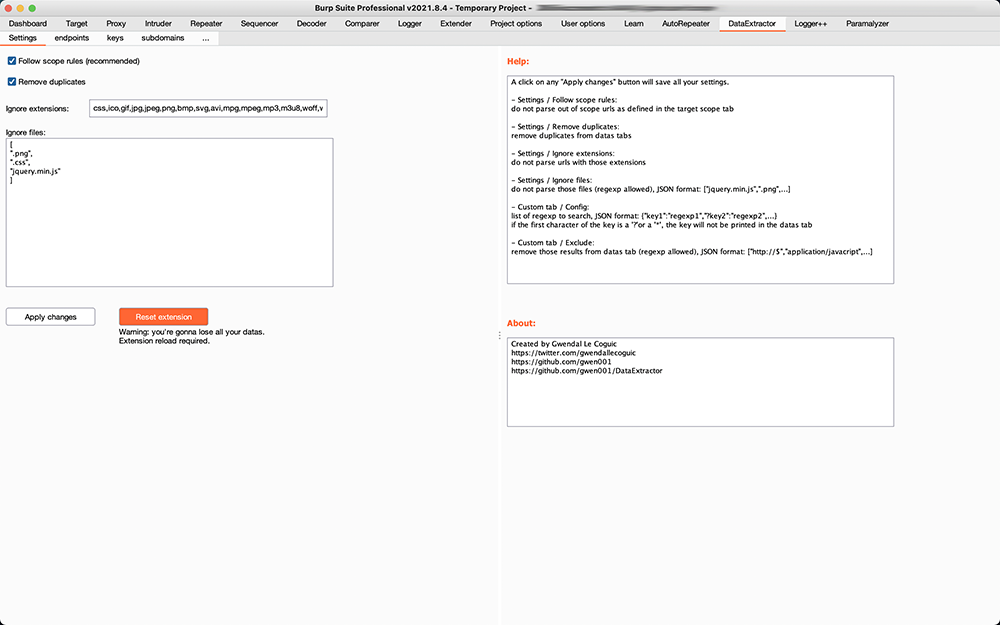1000x625 pixels.
Task: Click "Custom tab / Exclude:" help line
Action: (553, 243)
